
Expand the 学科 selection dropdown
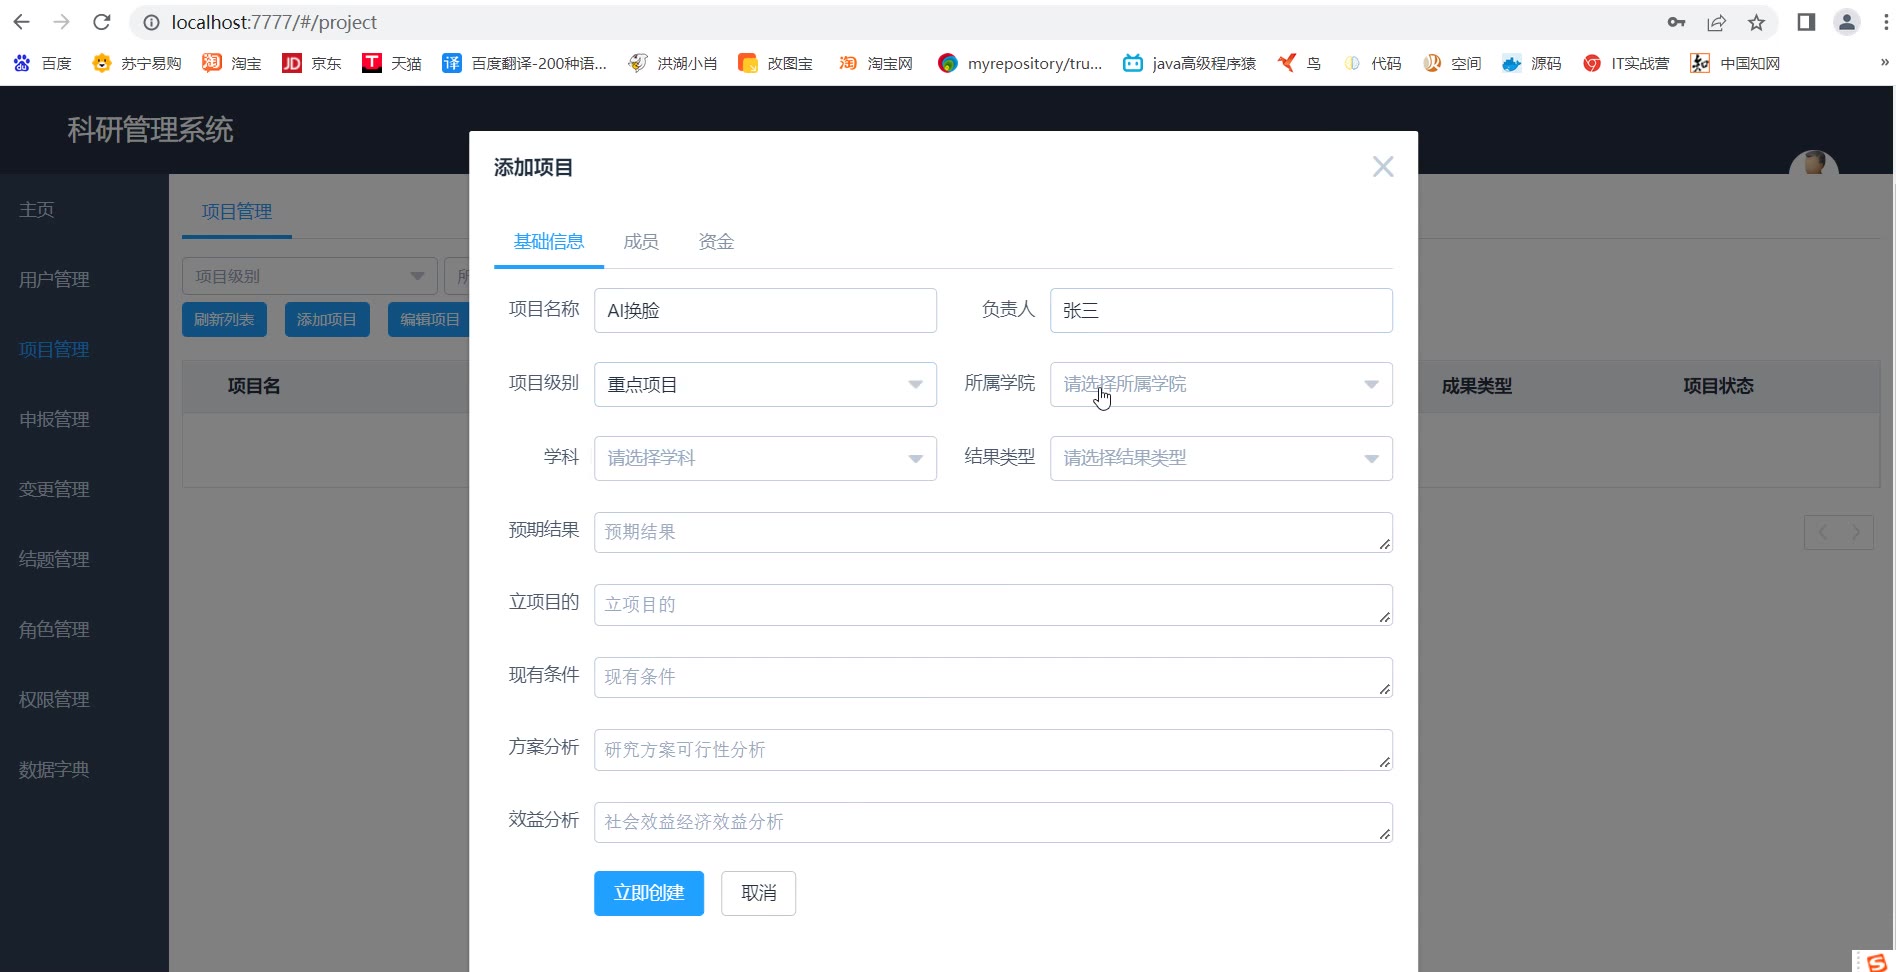[765, 458]
